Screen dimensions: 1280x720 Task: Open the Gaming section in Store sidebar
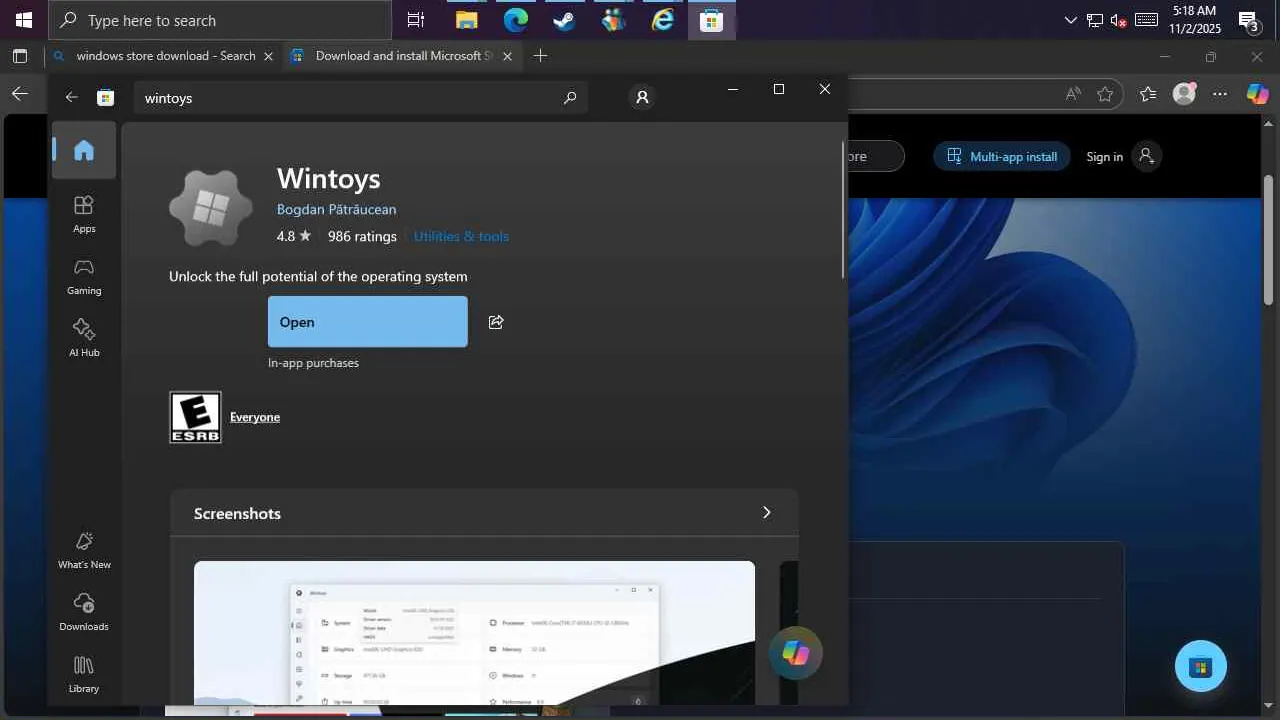84,276
